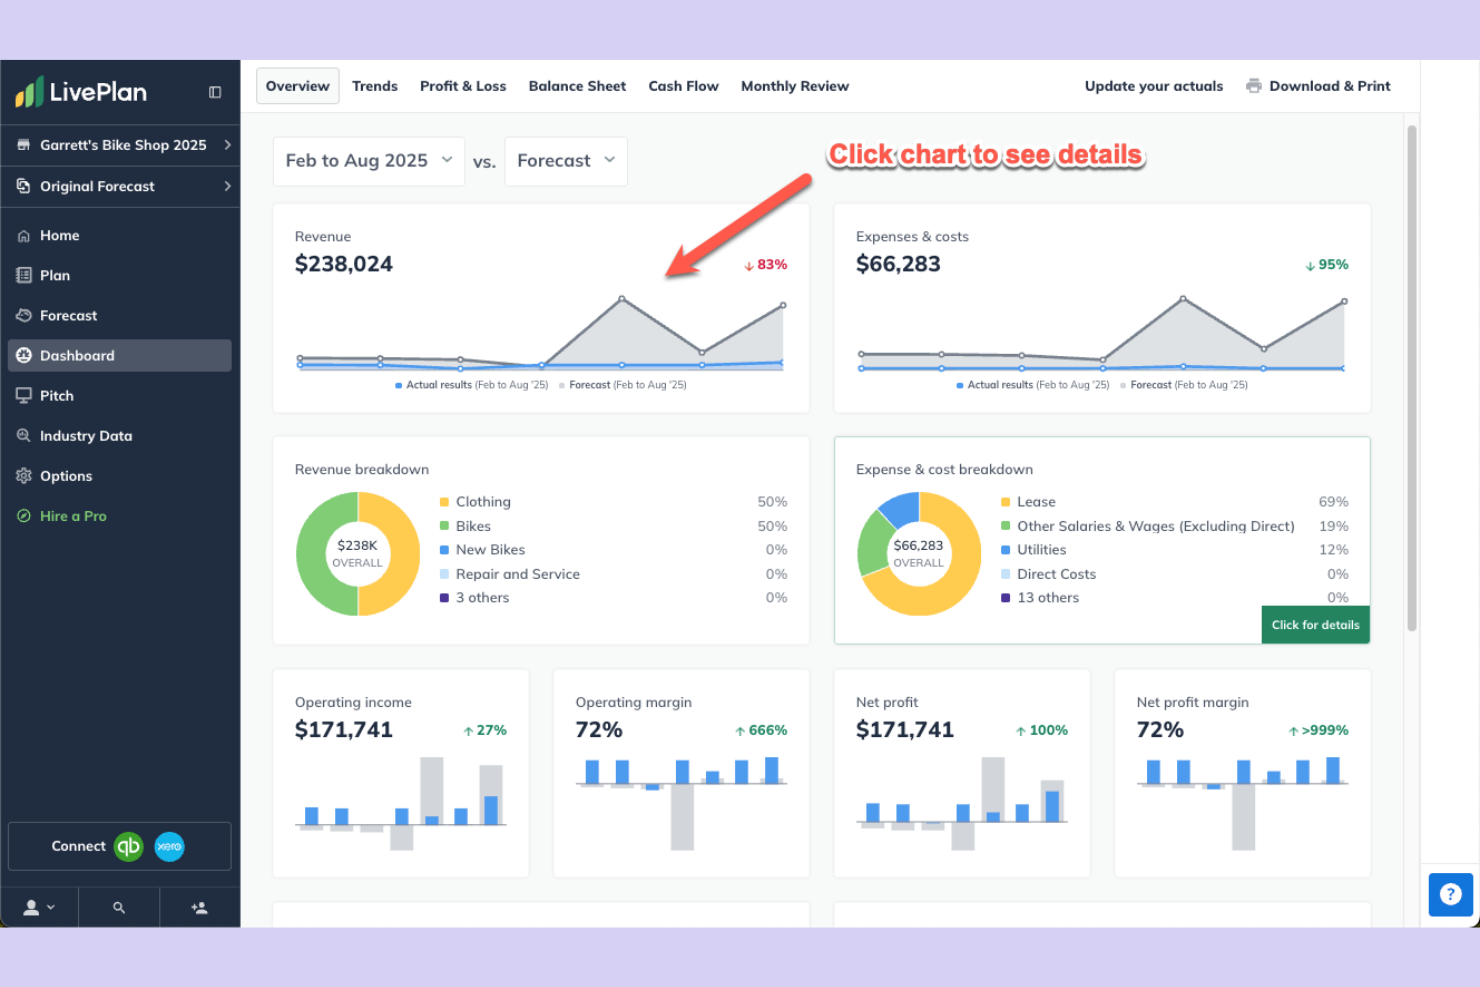Open the Feb to Aug 2025 date dropdown

coord(368,160)
